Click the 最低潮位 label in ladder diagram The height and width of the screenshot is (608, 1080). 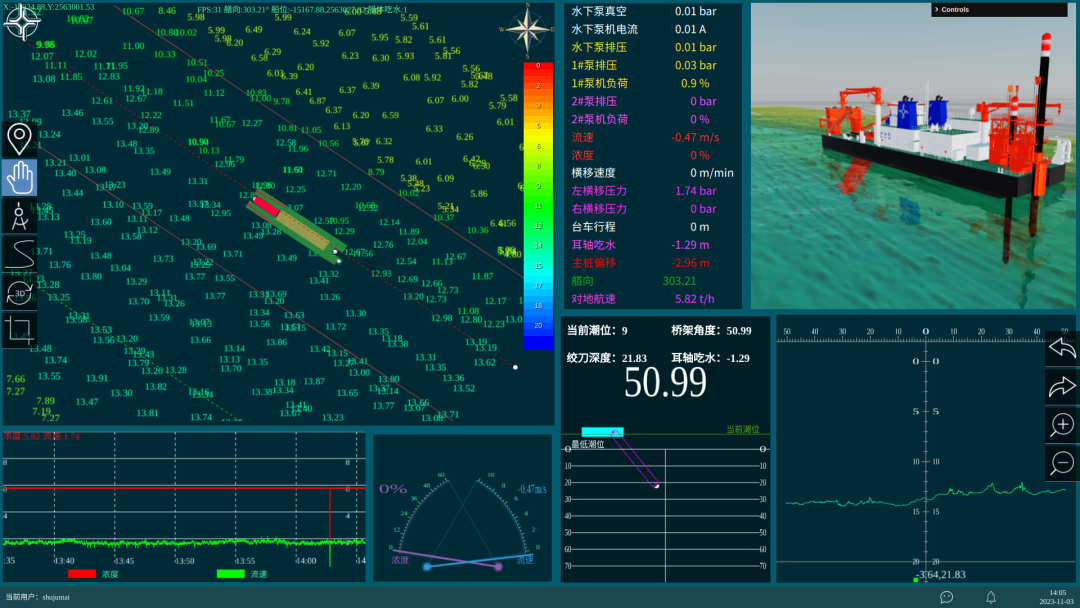point(588,444)
